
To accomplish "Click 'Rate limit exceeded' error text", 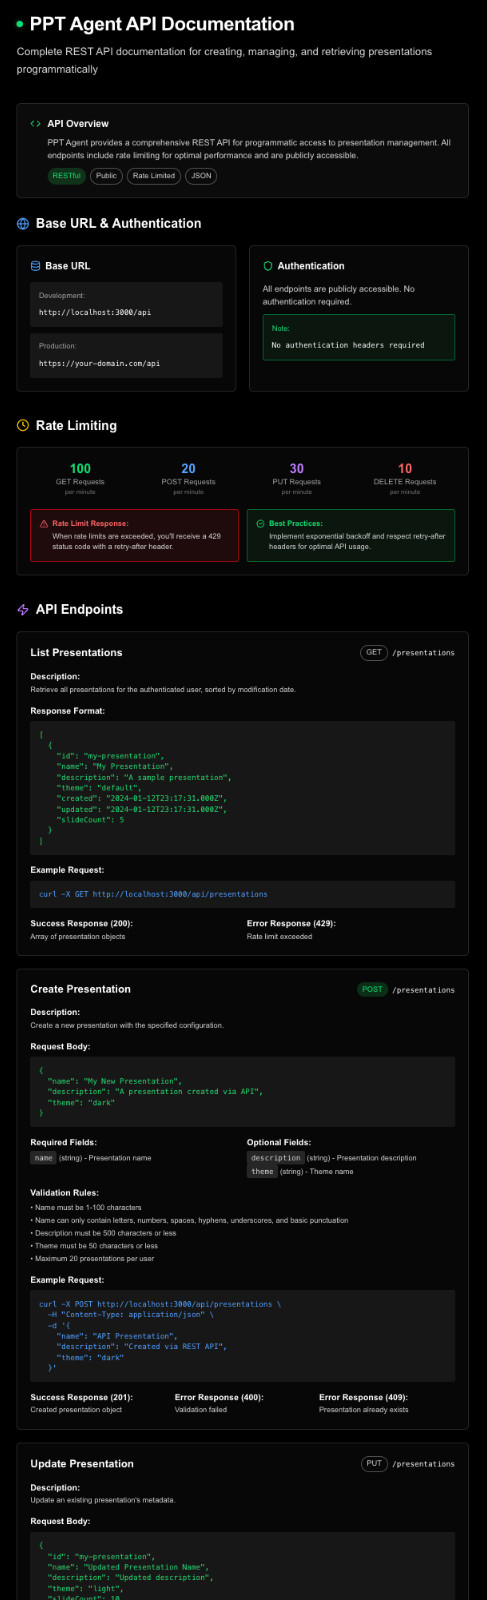I will click(280, 937).
